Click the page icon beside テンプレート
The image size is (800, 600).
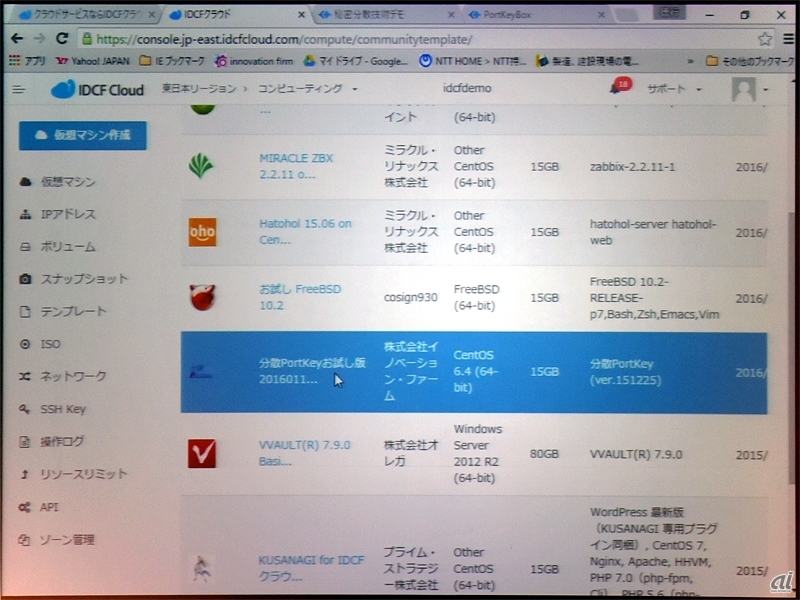pyautogui.click(x=24, y=311)
